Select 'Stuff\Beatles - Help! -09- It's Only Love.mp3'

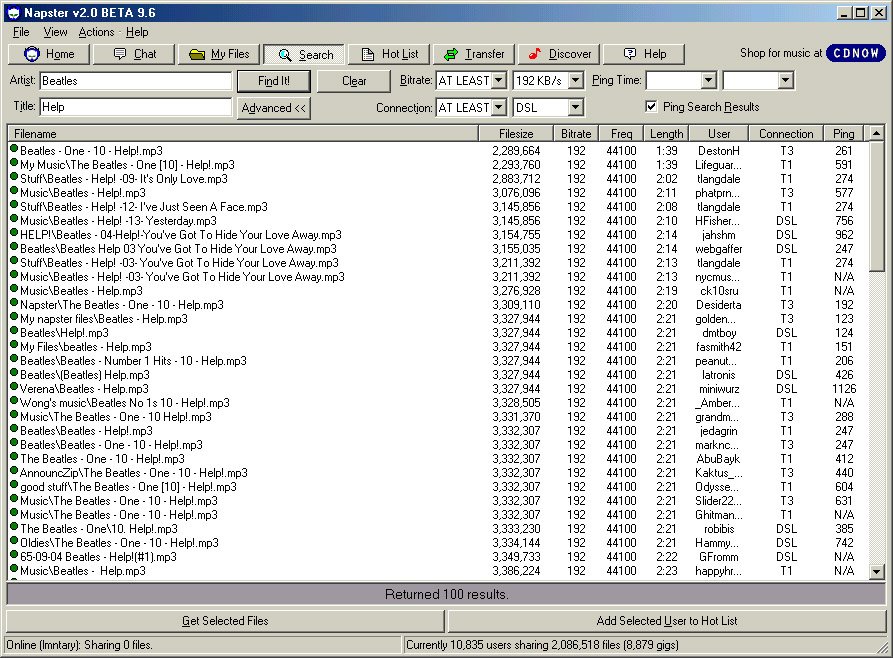click(124, 179)
